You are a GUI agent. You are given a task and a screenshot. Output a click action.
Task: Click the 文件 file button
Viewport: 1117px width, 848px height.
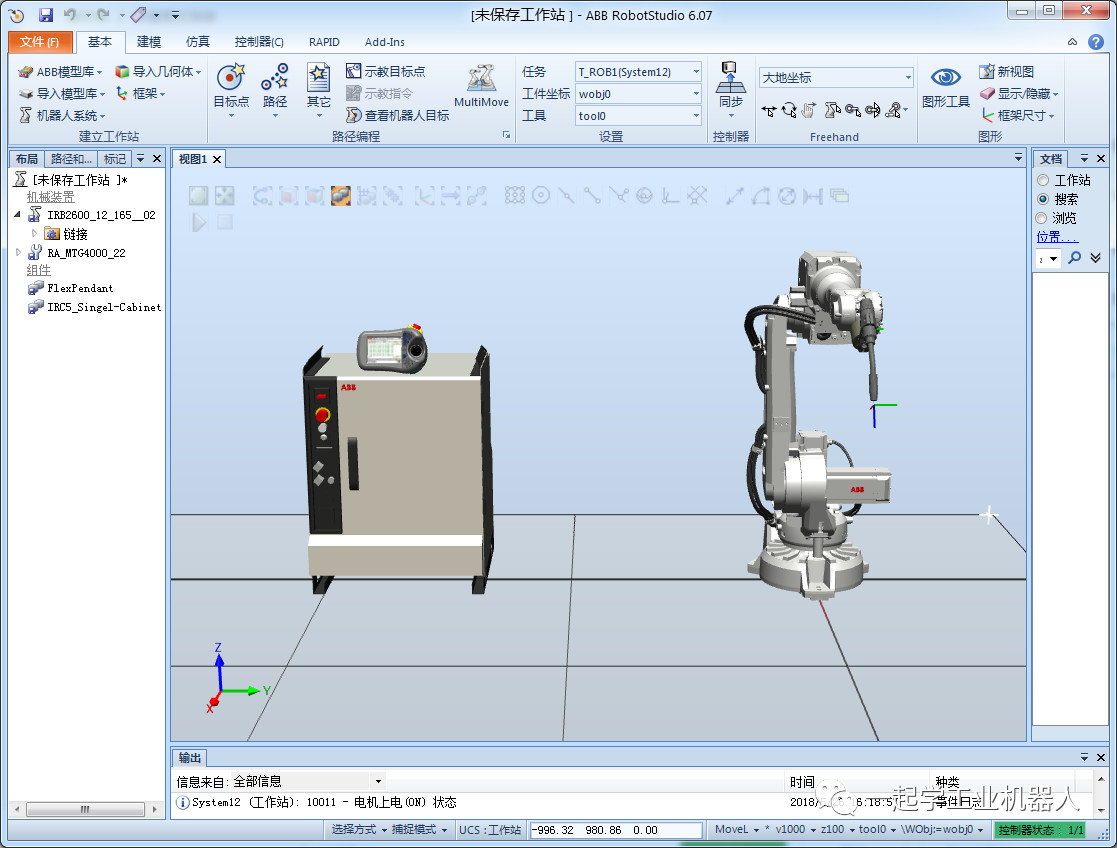pyautogui.click(x=40, y=42)
